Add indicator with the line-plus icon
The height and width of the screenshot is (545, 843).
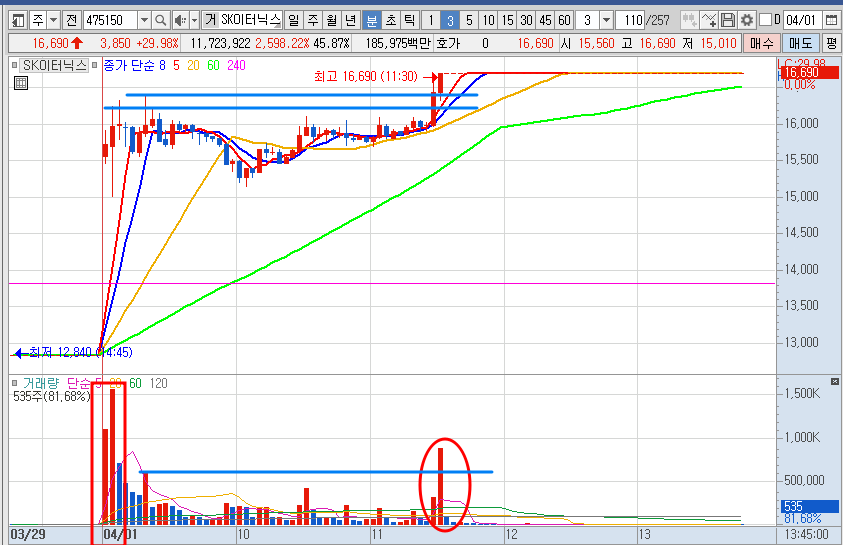click(709, 20)
